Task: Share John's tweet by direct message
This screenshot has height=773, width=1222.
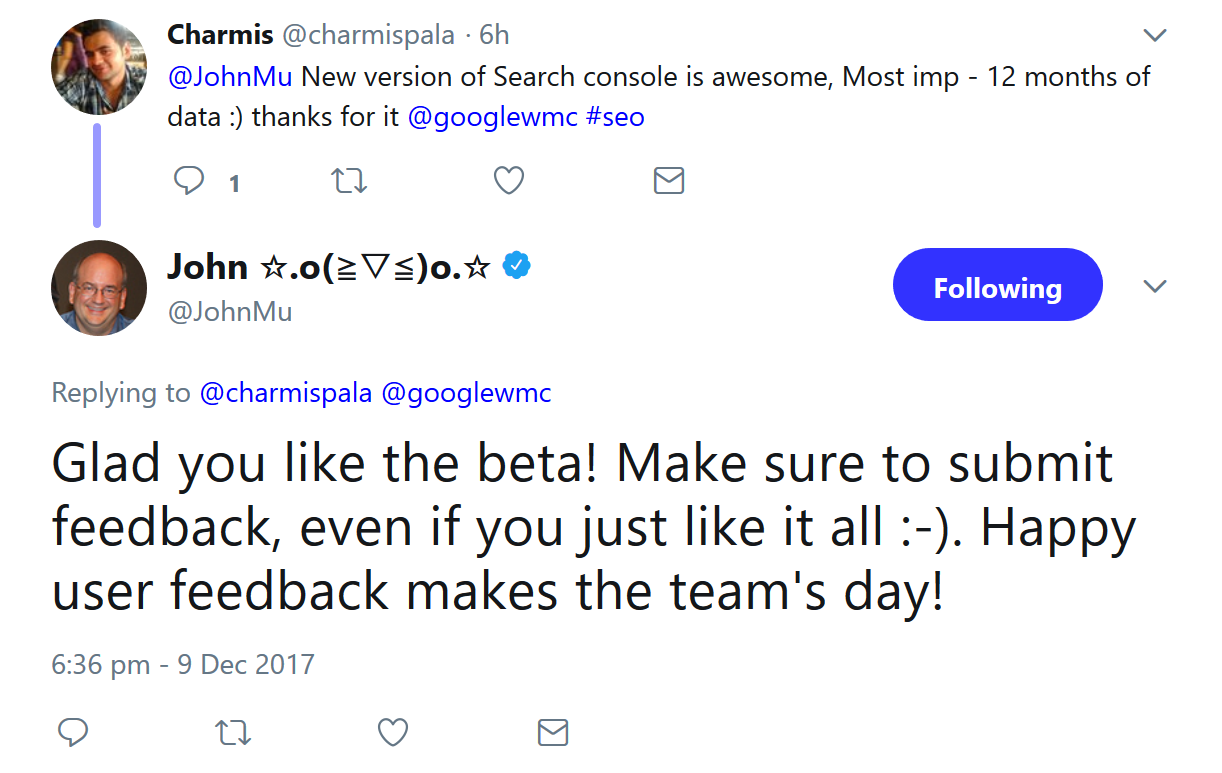Action: point(553,732)
